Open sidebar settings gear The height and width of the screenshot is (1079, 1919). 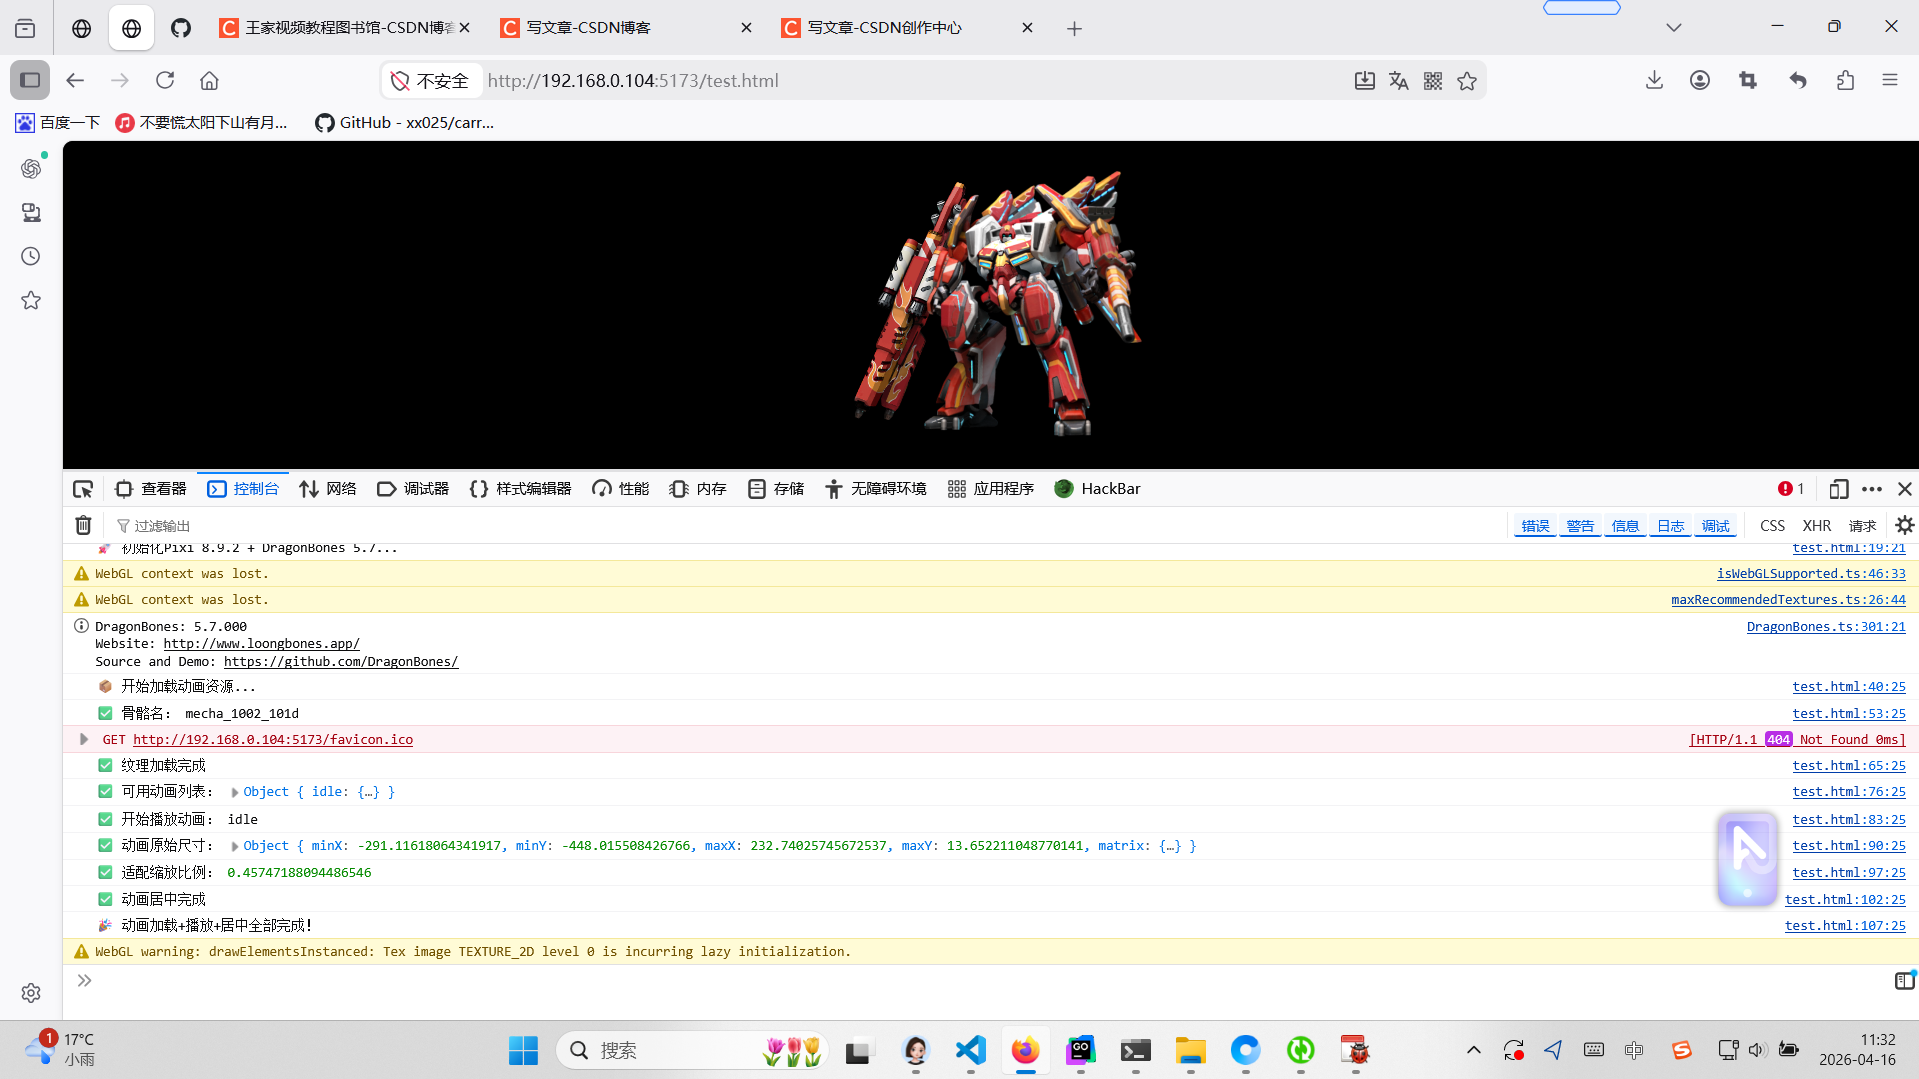[x=31, y=993]
